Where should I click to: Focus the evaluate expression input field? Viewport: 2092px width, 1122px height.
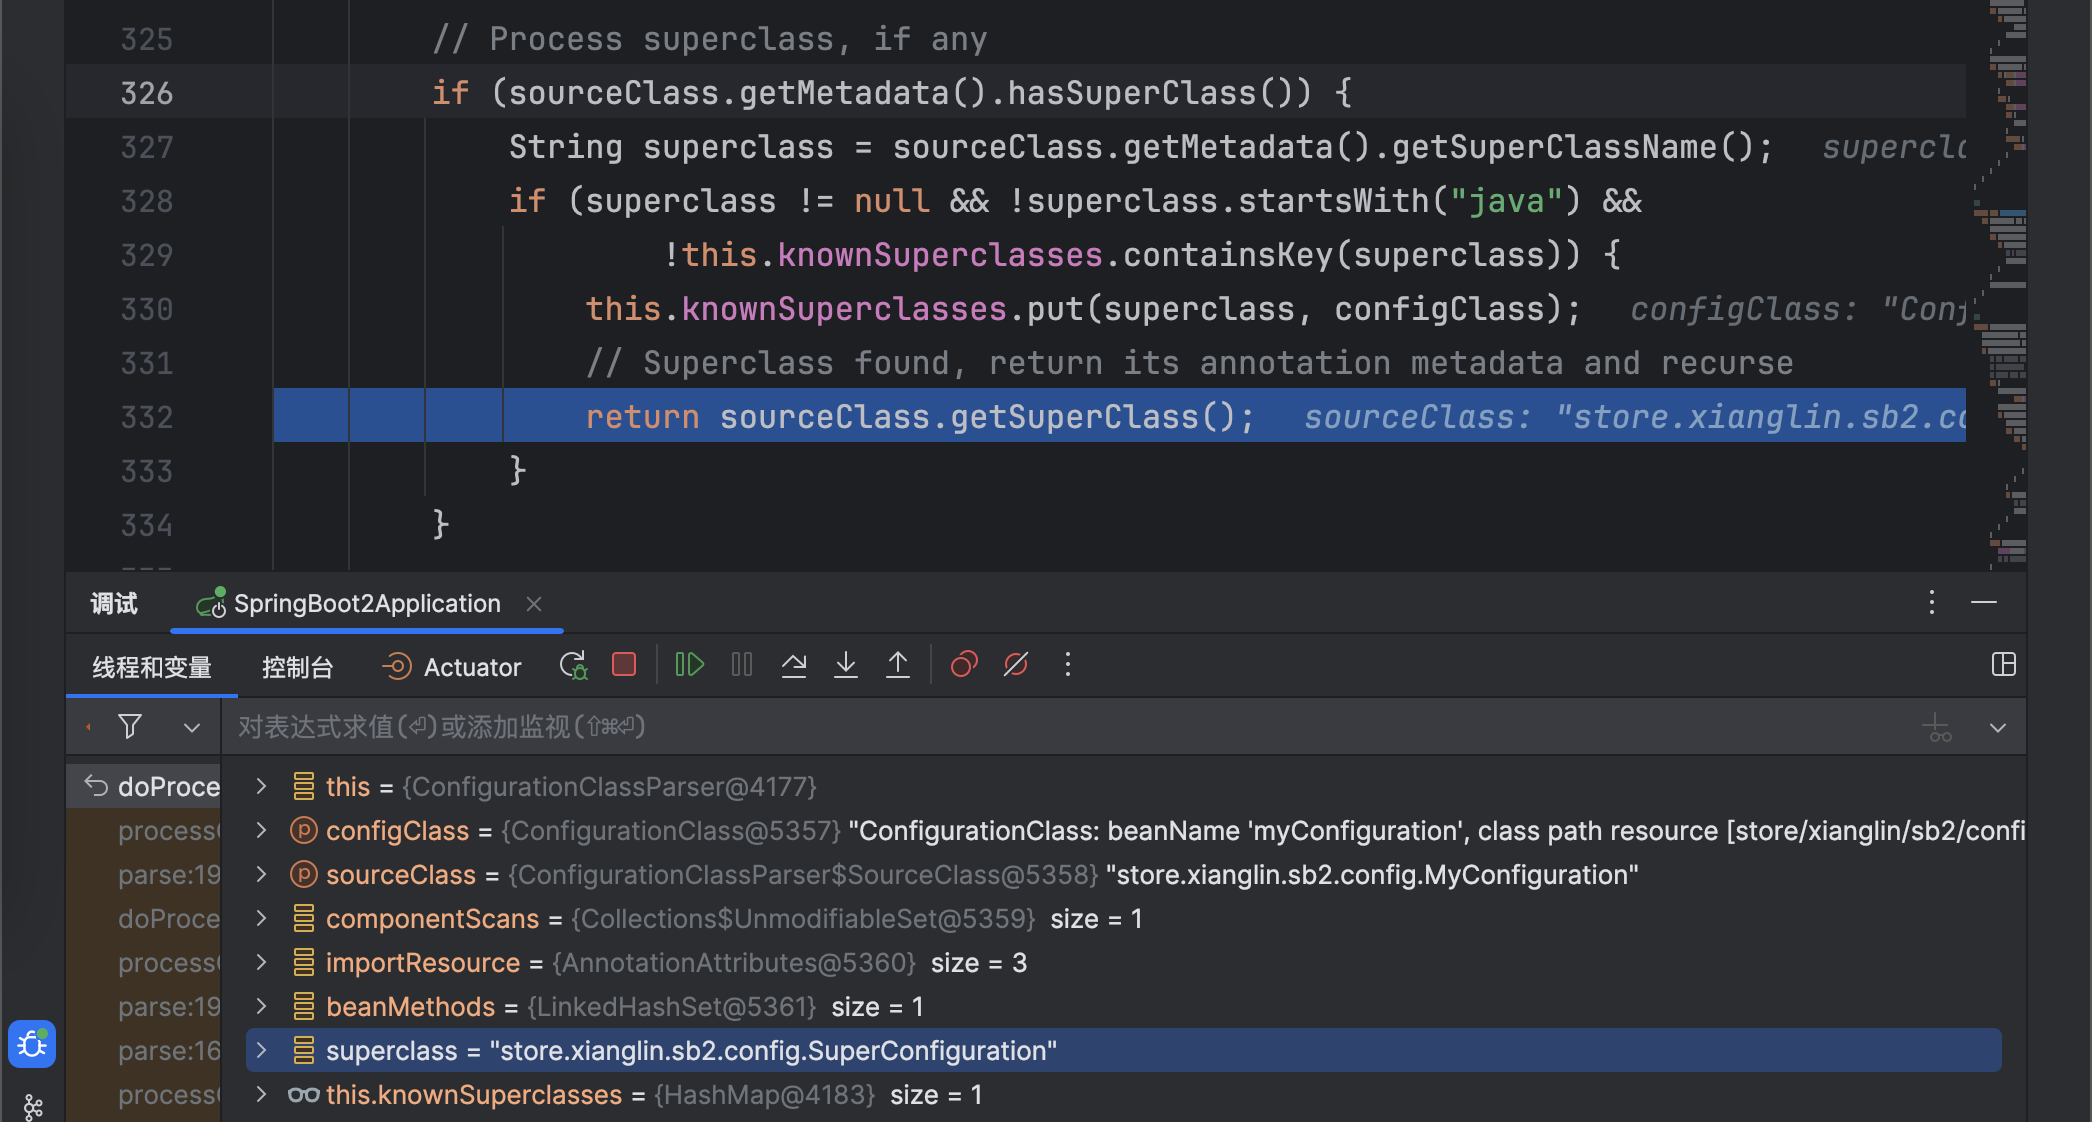1070,727
